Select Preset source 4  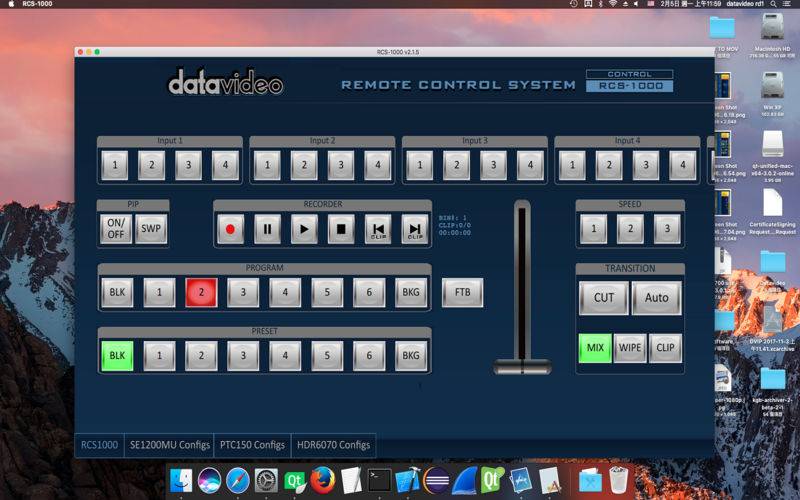tap(285, 356)
